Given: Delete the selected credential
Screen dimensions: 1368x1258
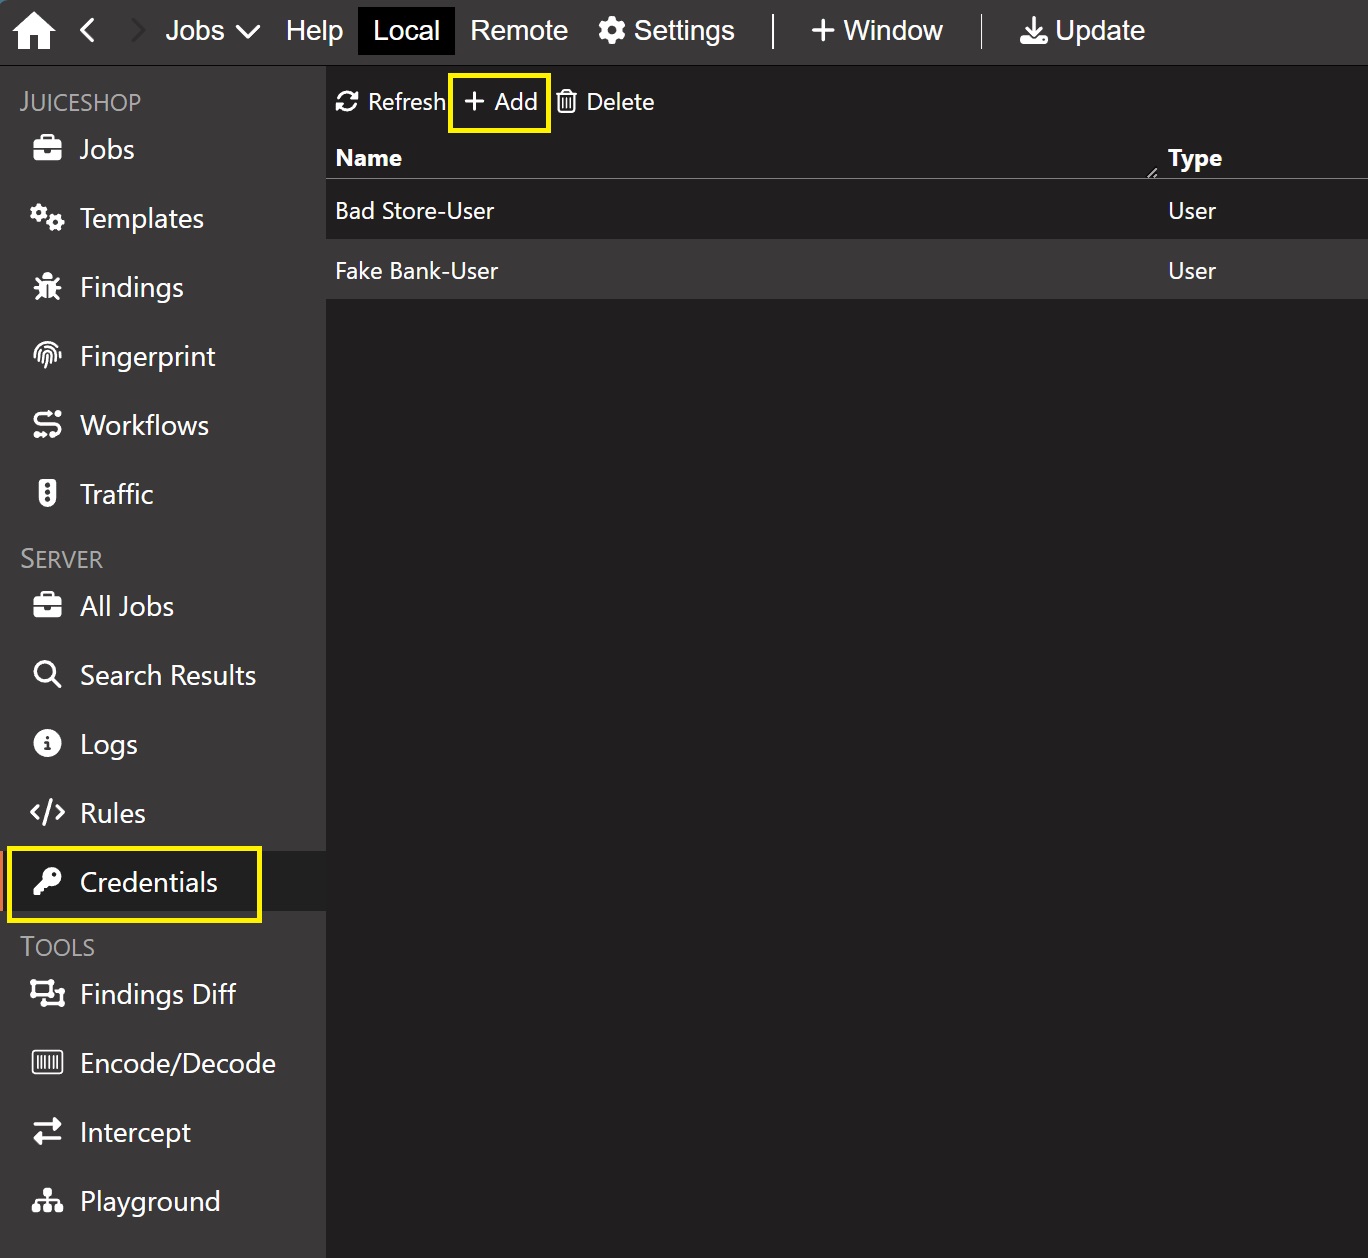Looking at the screenshot, I should pyautogui.click(x=606, y=102).
